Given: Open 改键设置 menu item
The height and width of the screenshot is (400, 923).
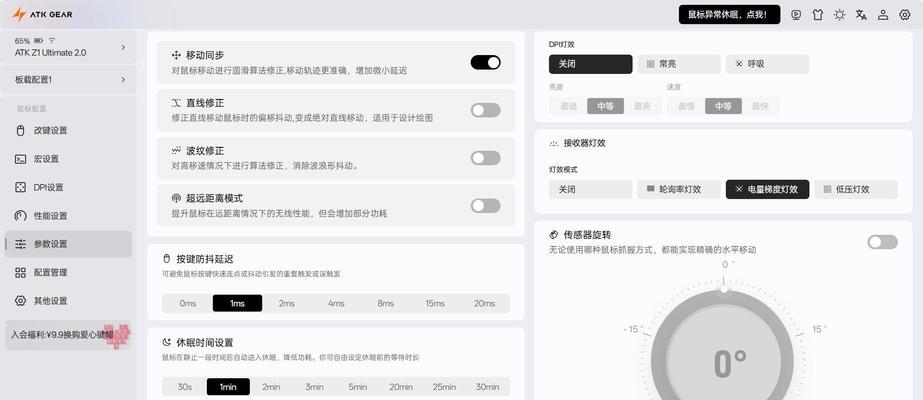Looking at the screenshot, I should (68, 131).
